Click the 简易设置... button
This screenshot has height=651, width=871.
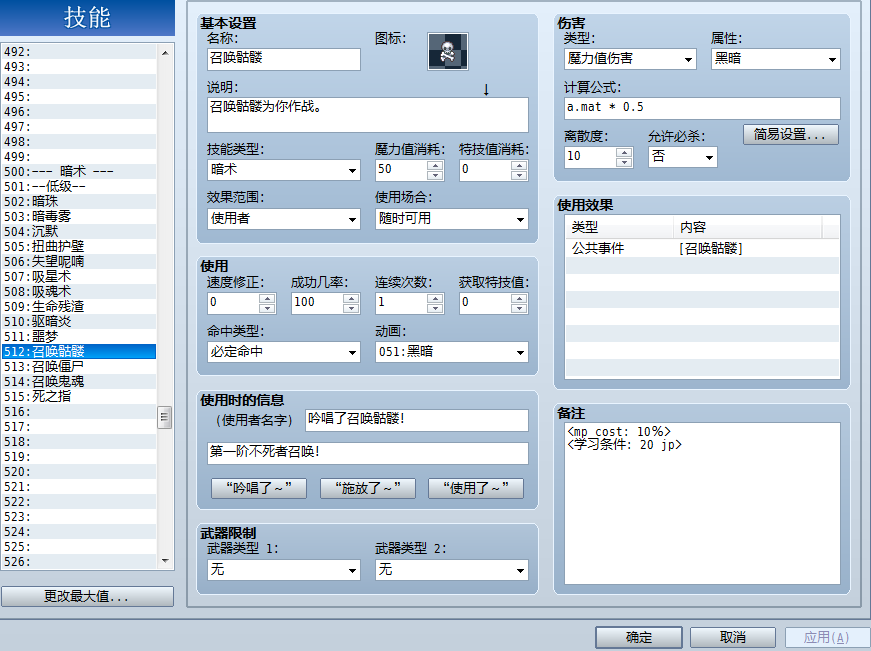790,134
